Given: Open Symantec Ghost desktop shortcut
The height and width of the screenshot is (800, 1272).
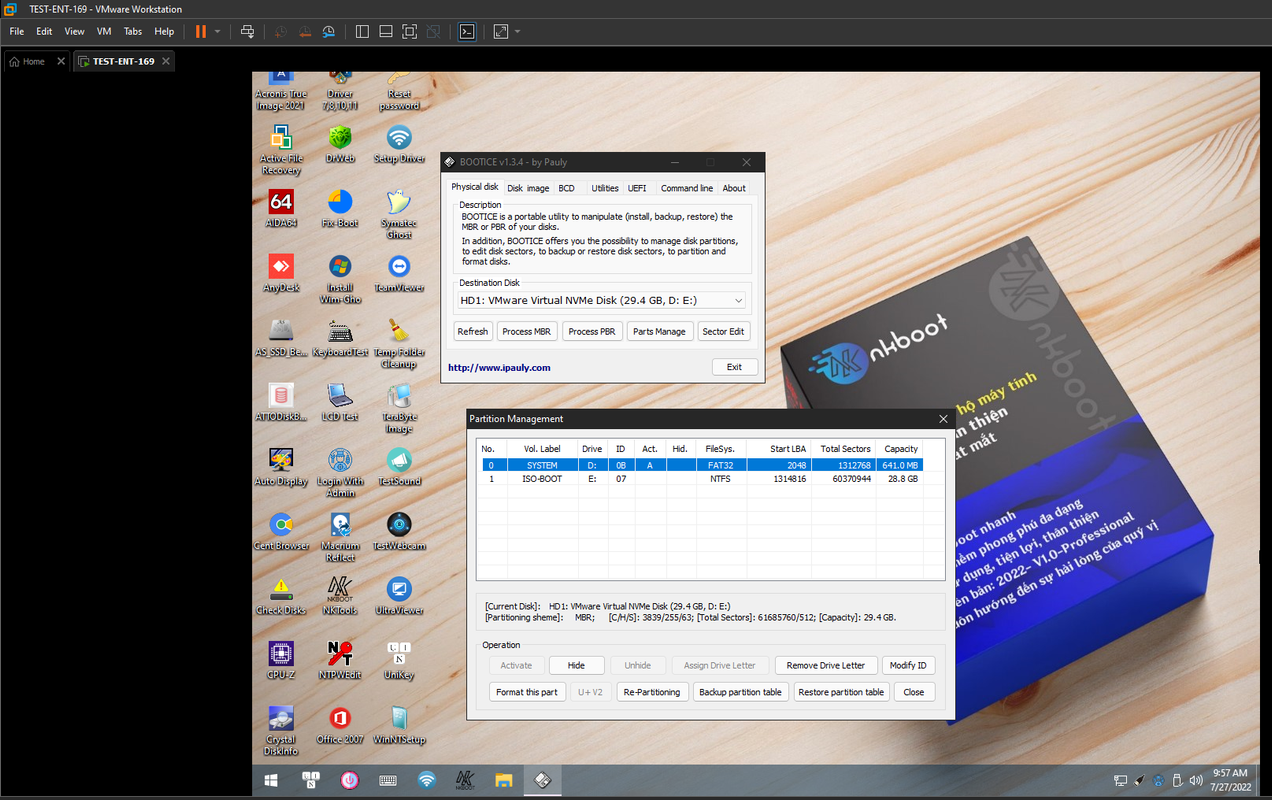Looking at the screenshot, I should point(399,213).
